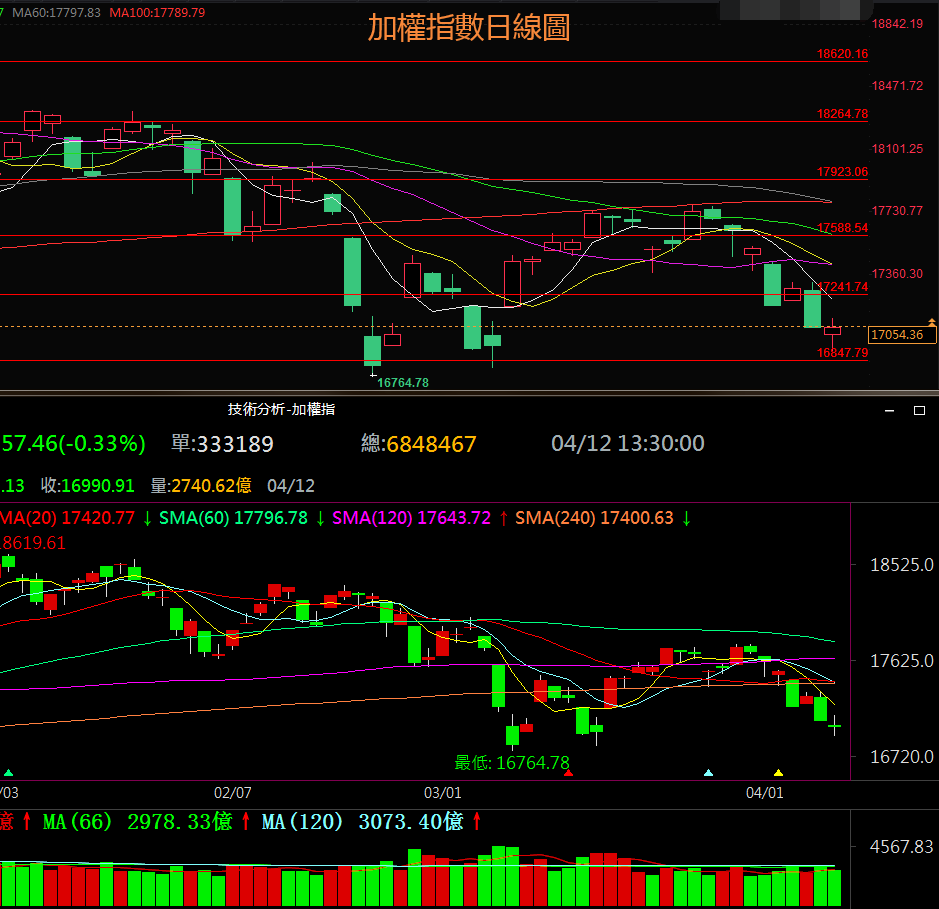Screen dimensions: 939x909
Task: Maximize the 技術分析-加權指 window
Action: coord(919,410)
